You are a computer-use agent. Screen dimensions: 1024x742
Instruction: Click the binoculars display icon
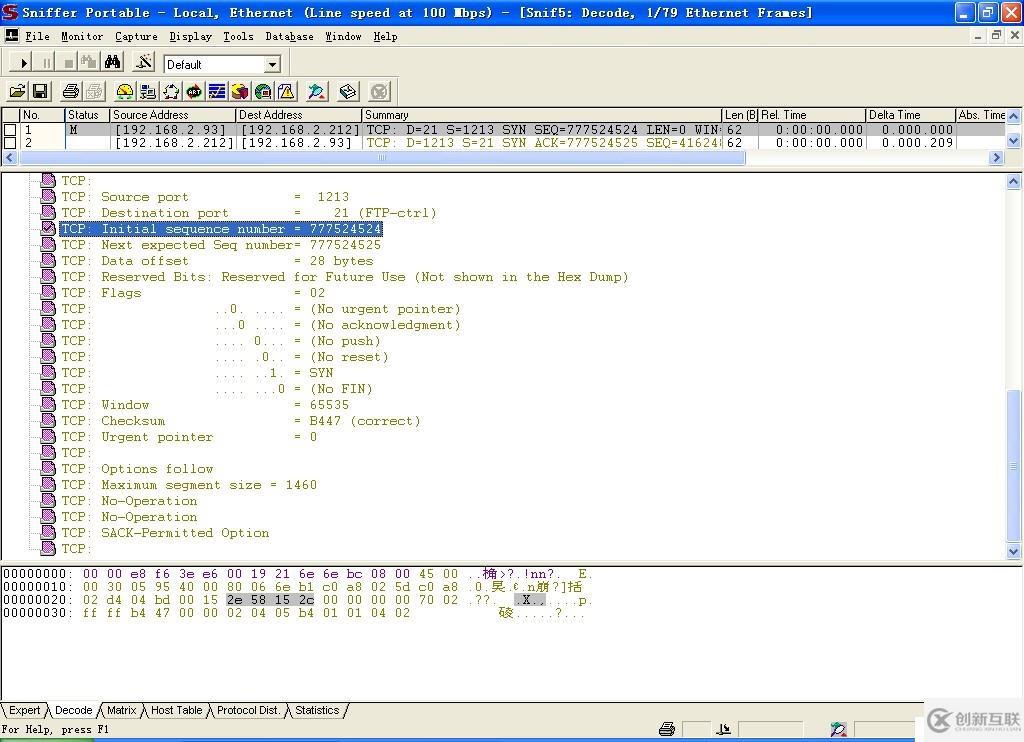(x=112, y=63)
